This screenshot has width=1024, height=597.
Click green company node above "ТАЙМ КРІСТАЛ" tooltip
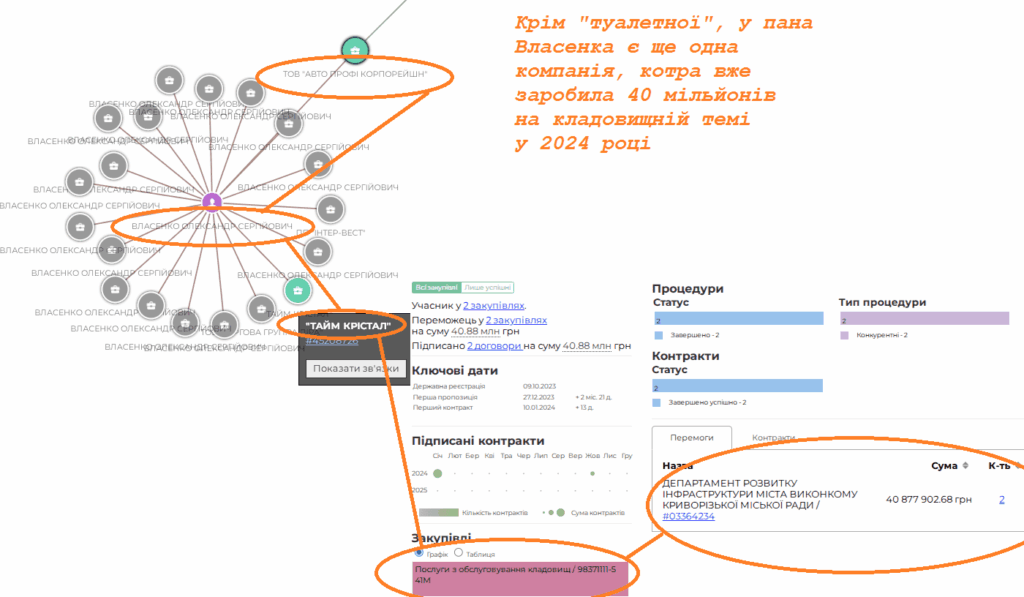296,291
